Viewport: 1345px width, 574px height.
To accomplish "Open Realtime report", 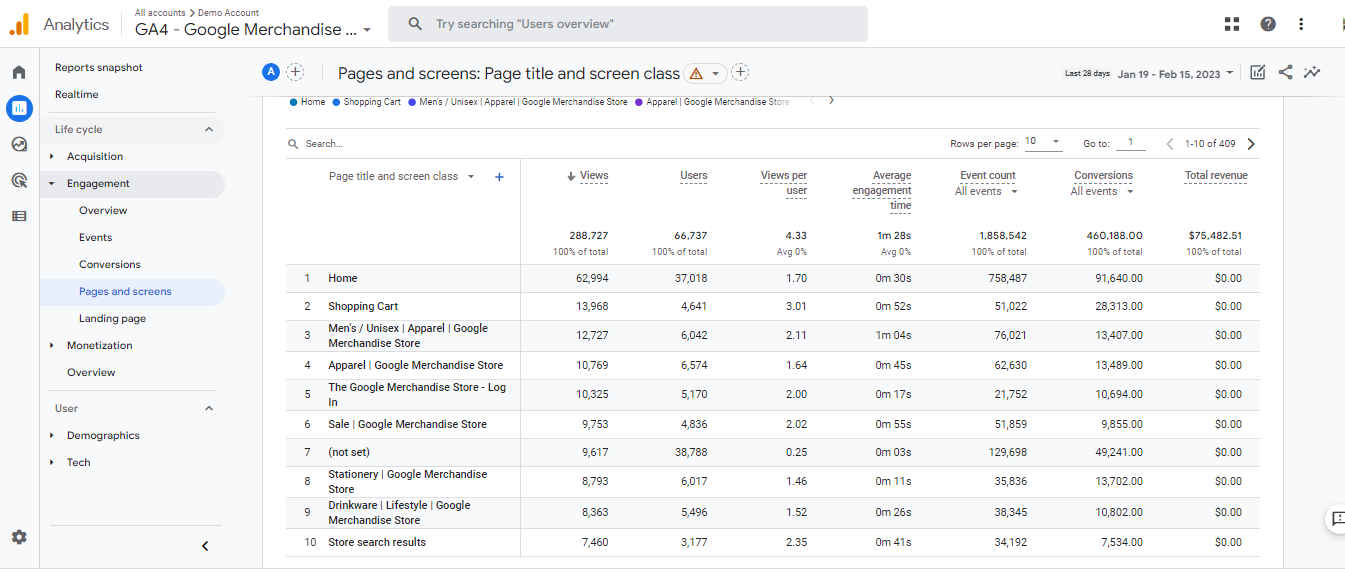I will (77, 94).
